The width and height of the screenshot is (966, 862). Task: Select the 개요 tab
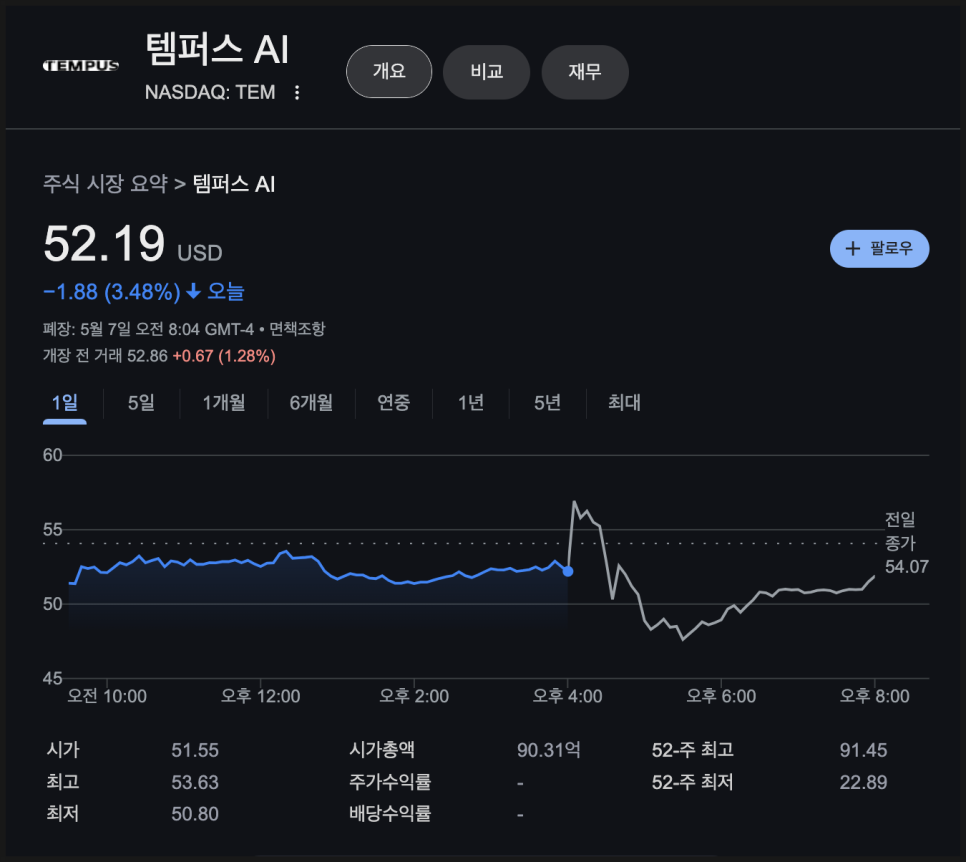point(389,71)
